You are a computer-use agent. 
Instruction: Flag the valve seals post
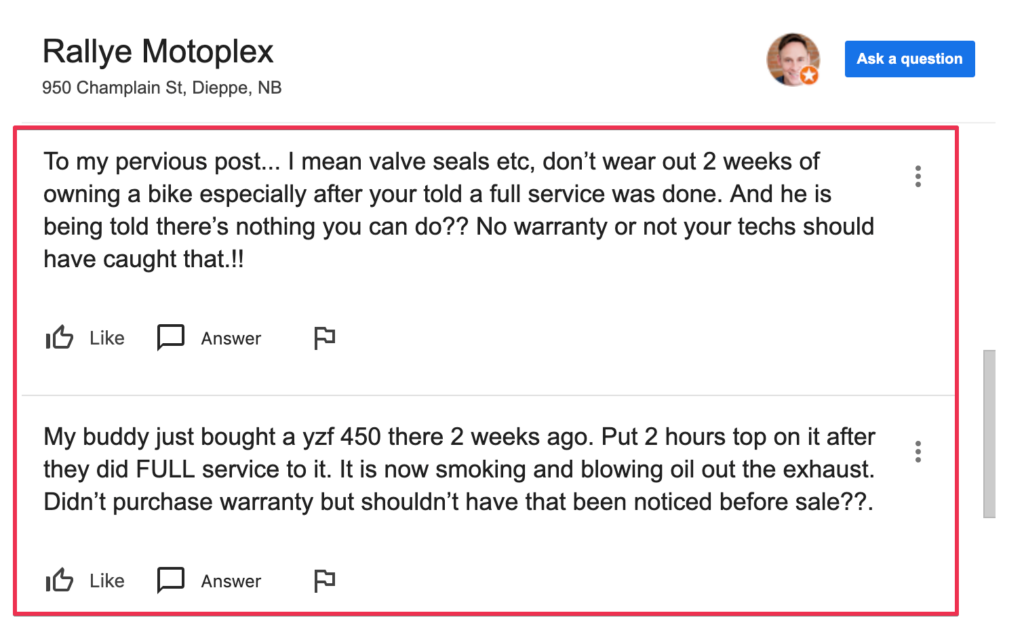324,338
